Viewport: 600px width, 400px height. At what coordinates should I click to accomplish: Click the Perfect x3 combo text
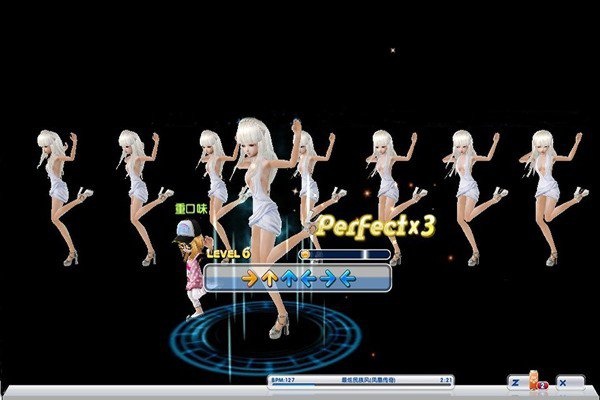coord(376,227)
